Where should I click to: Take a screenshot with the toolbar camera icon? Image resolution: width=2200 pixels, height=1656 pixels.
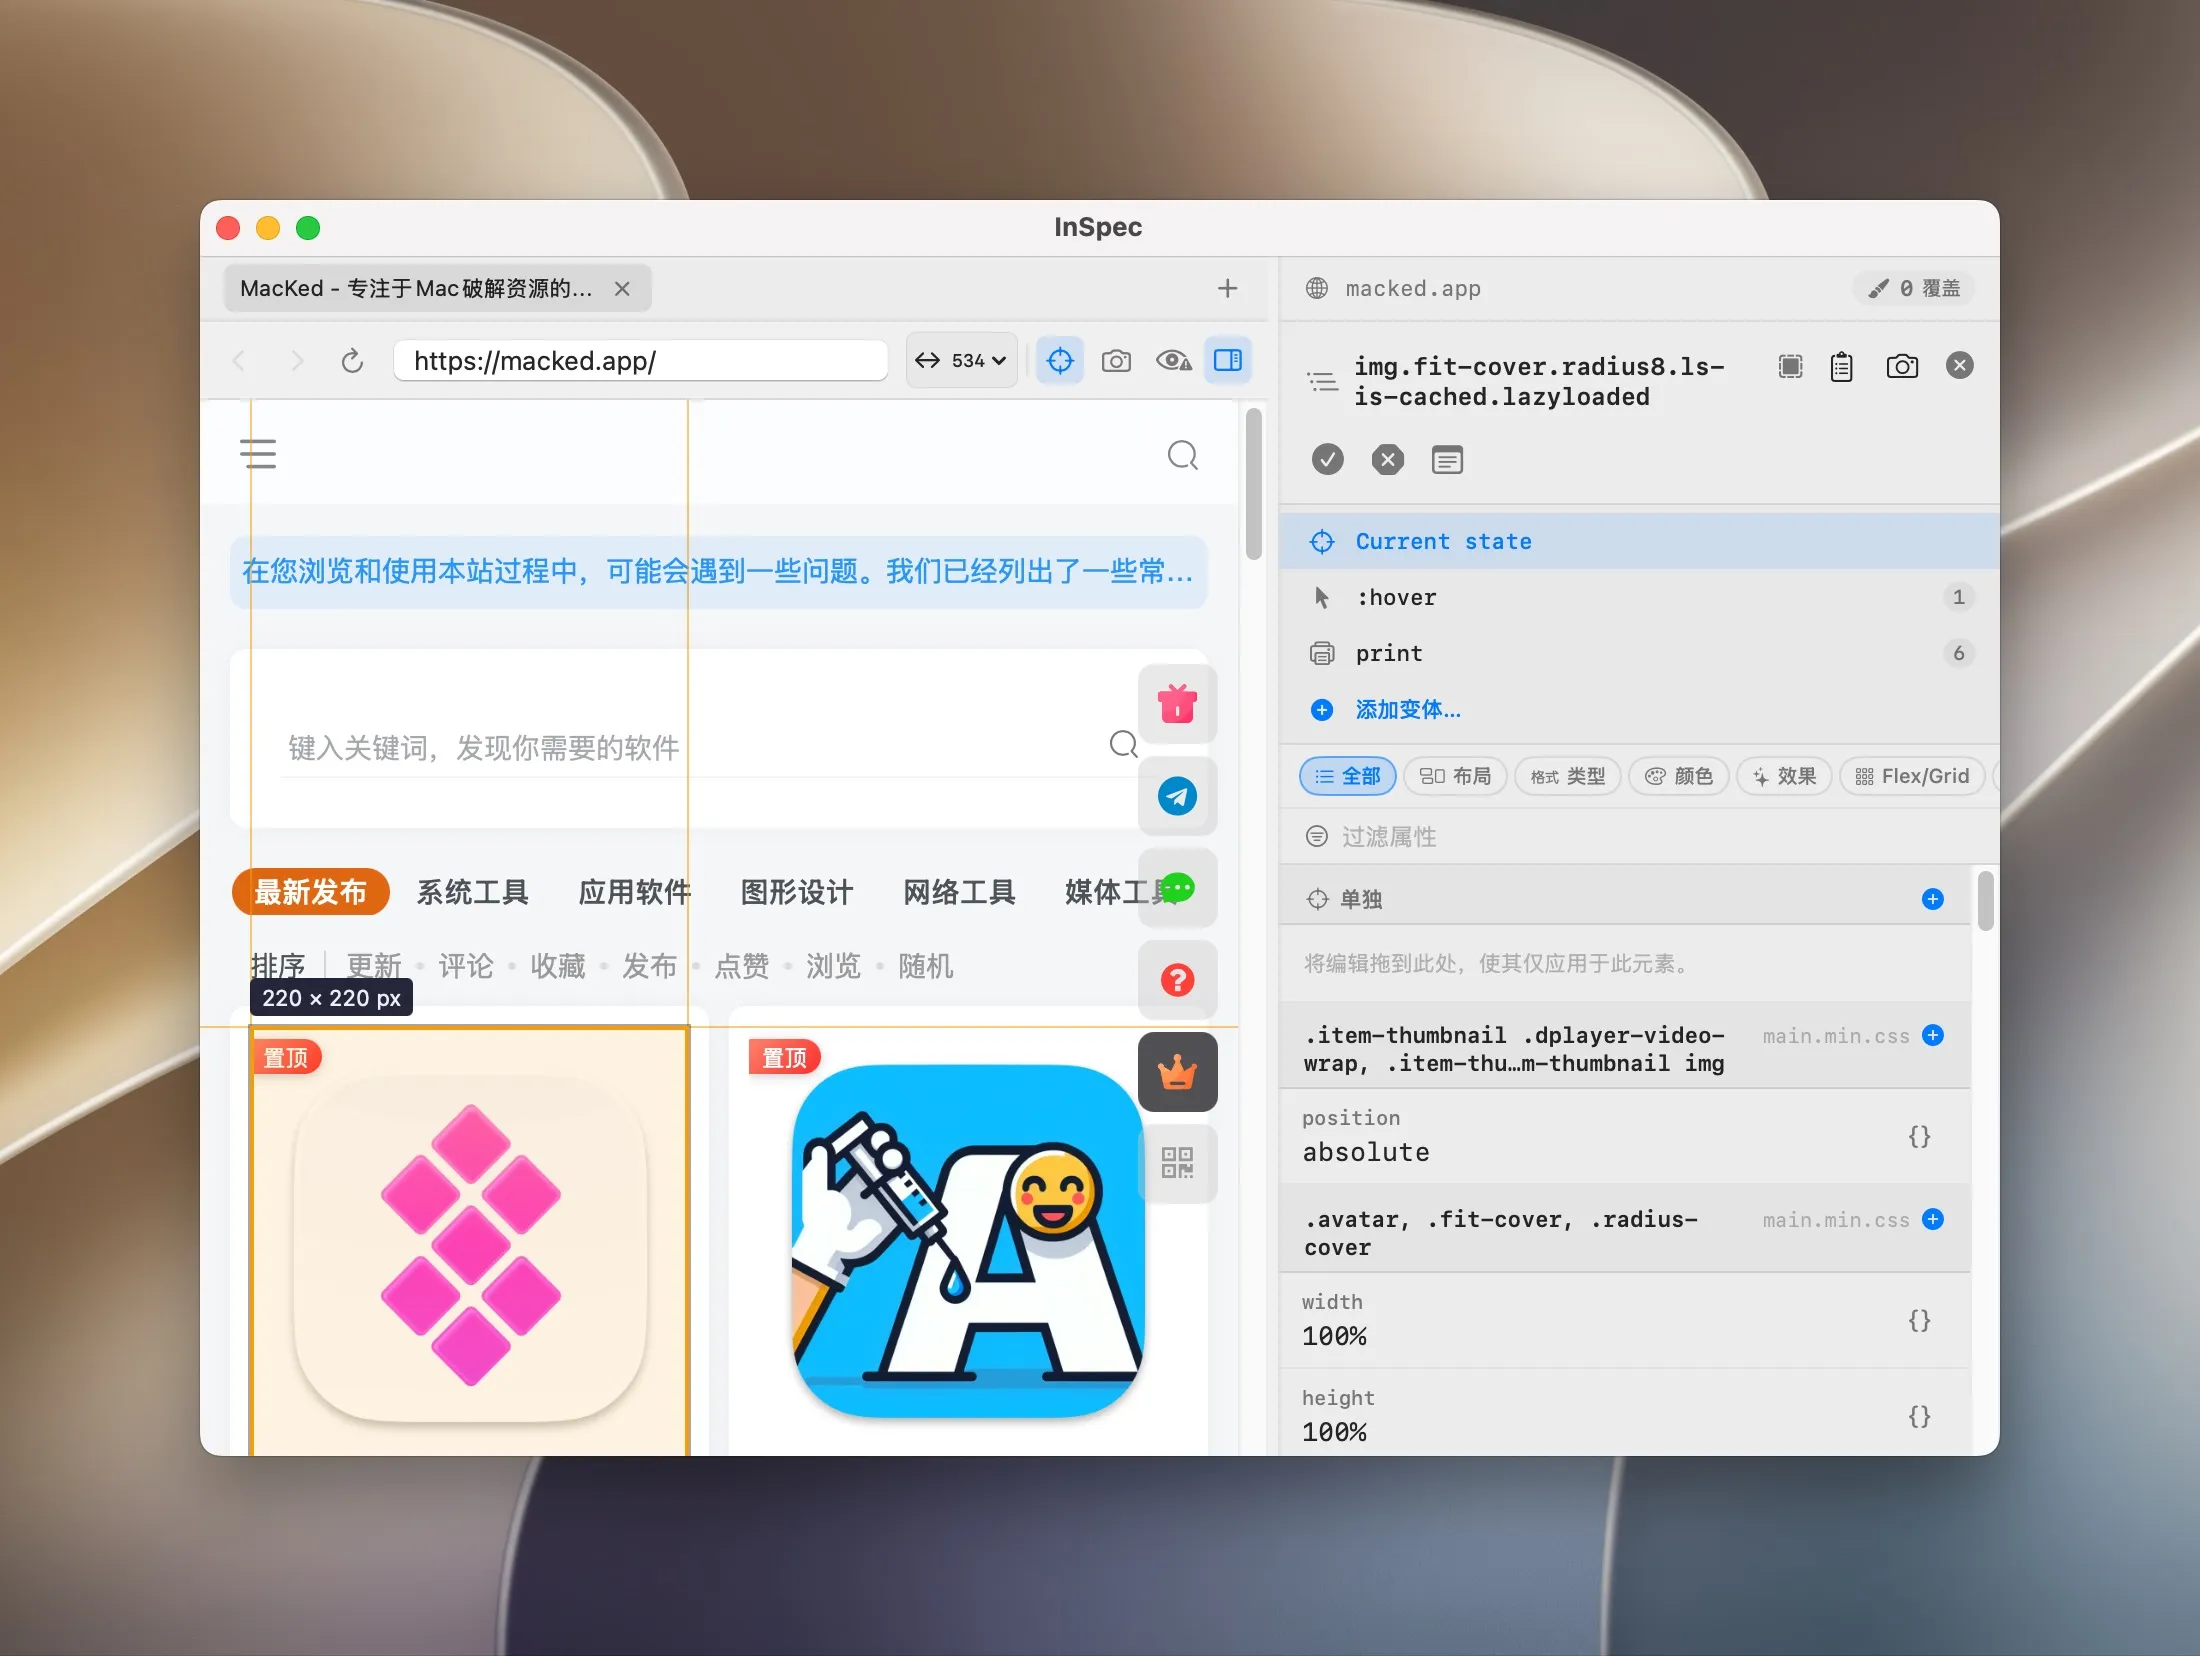click(1116, 360)
